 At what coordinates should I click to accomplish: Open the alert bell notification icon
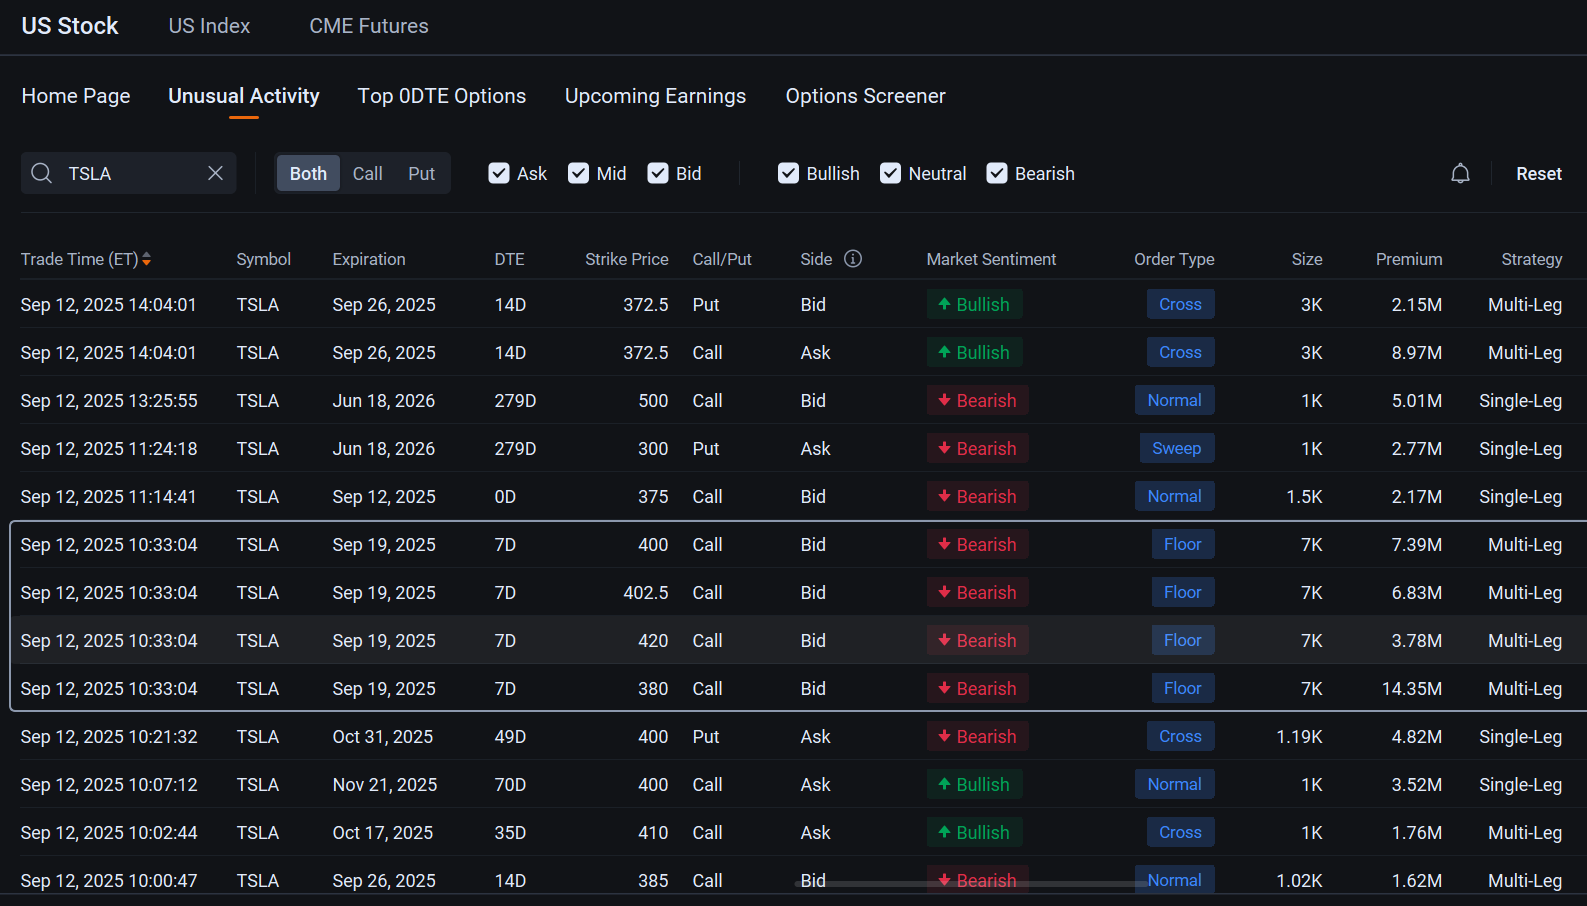pos(1460,174)
